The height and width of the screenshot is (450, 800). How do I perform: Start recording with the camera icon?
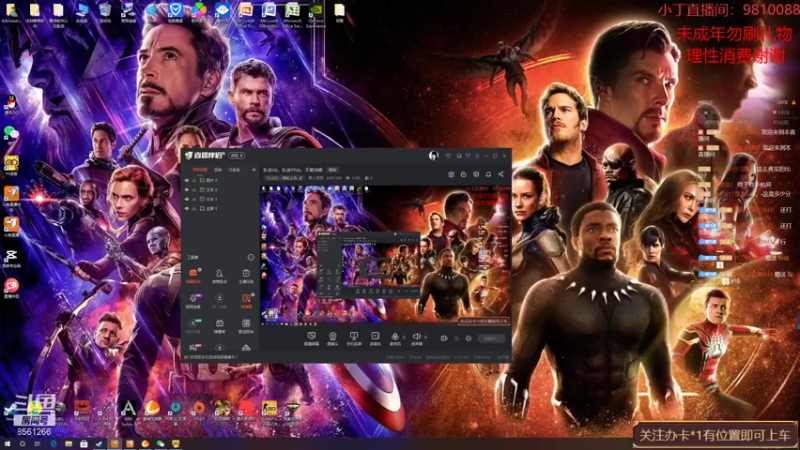(444, 338)
